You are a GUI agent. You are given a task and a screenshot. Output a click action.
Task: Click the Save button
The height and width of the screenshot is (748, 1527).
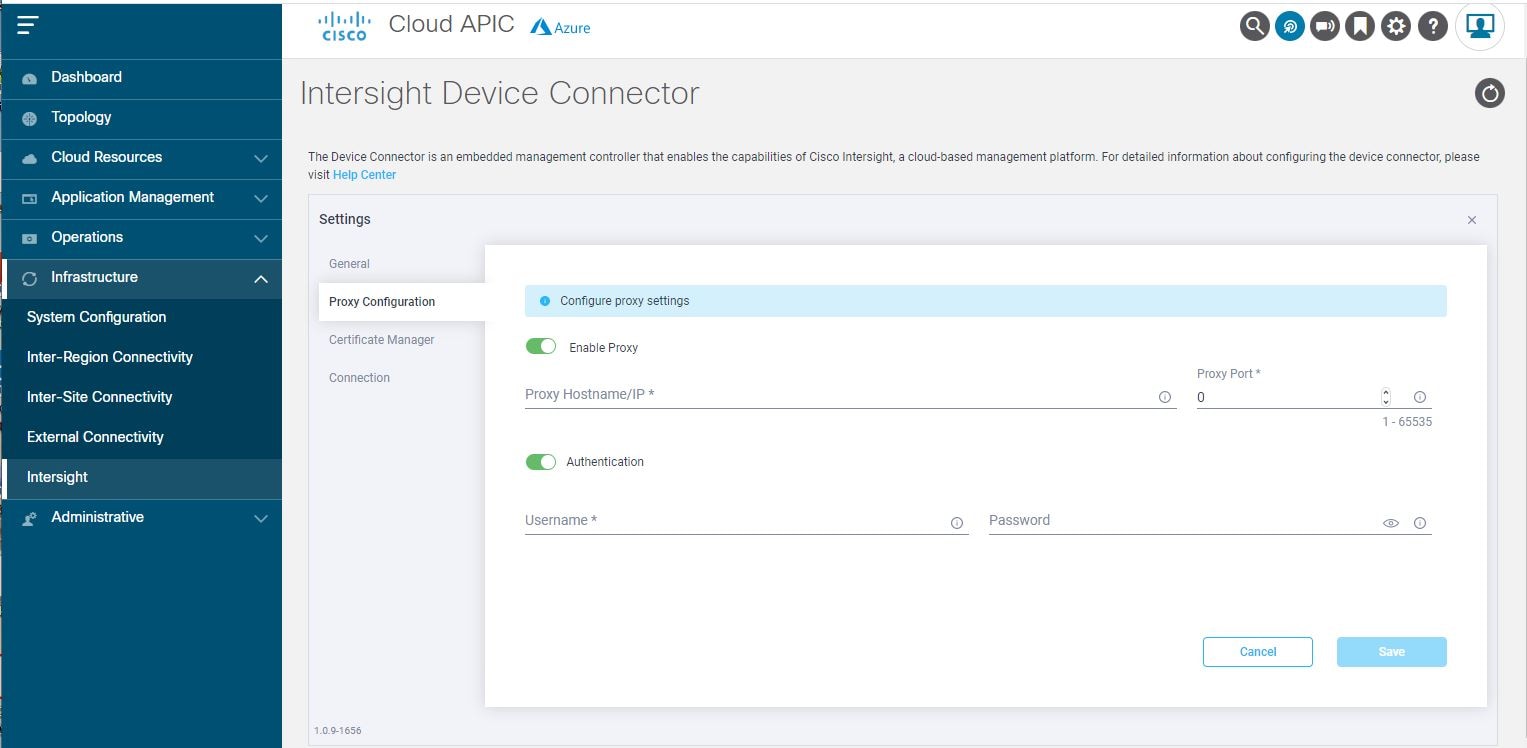tap(1392, 652)
